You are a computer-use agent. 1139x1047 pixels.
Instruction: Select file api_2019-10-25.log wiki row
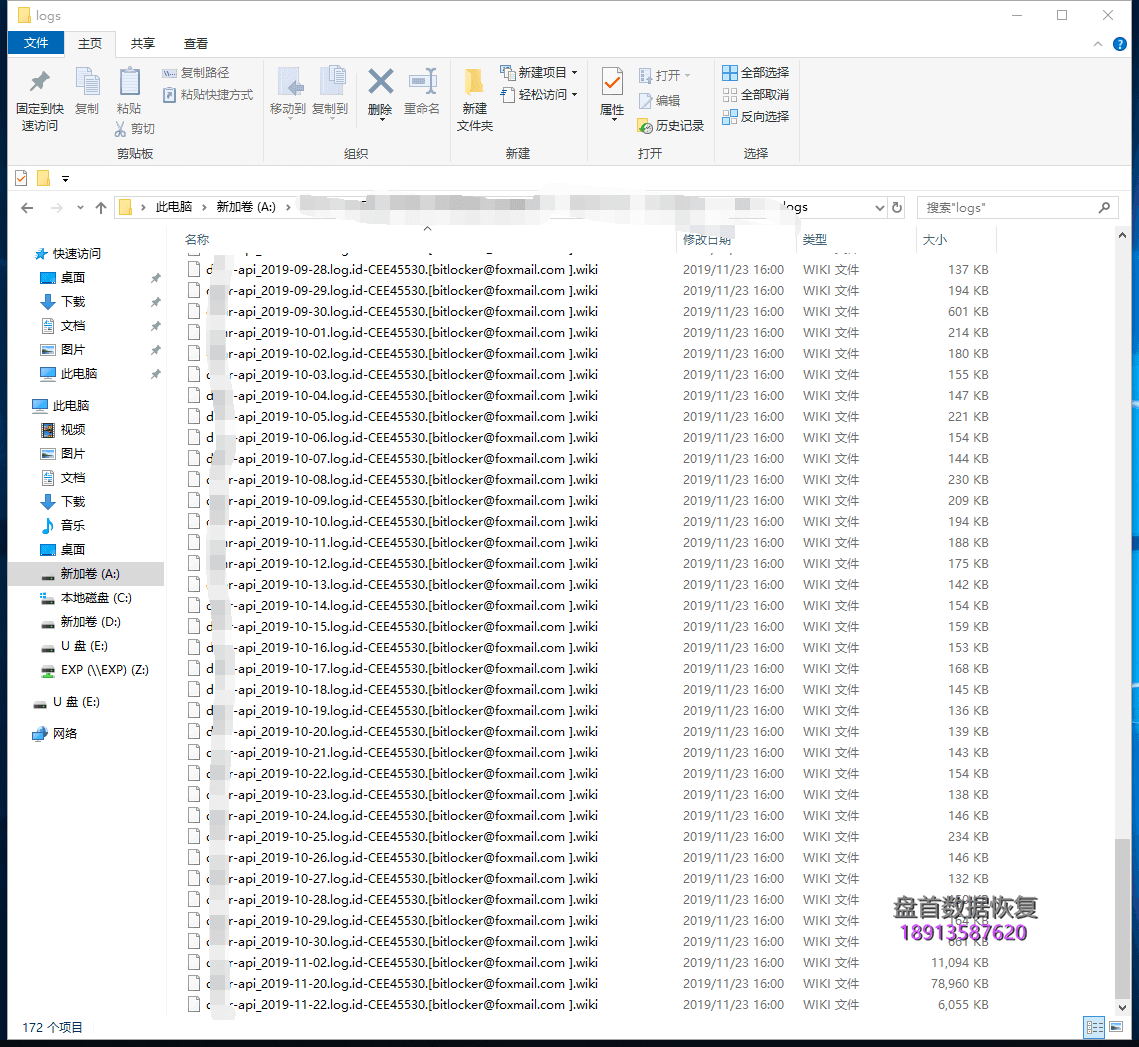point(588,837)
